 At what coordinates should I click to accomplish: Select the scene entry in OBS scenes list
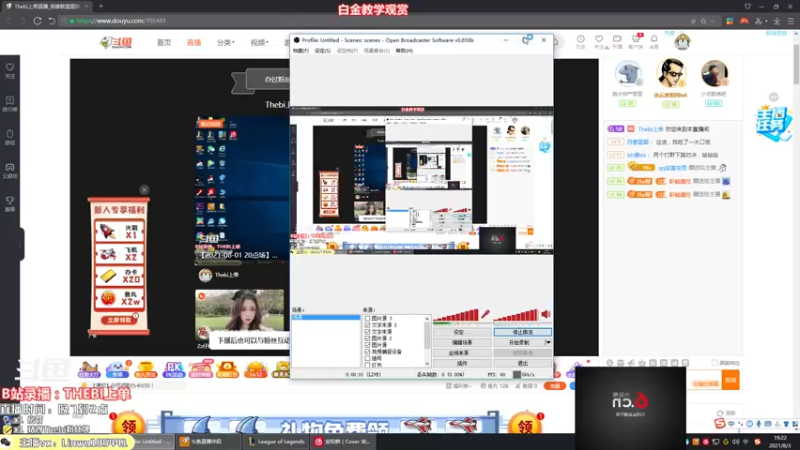pos(326,317)
